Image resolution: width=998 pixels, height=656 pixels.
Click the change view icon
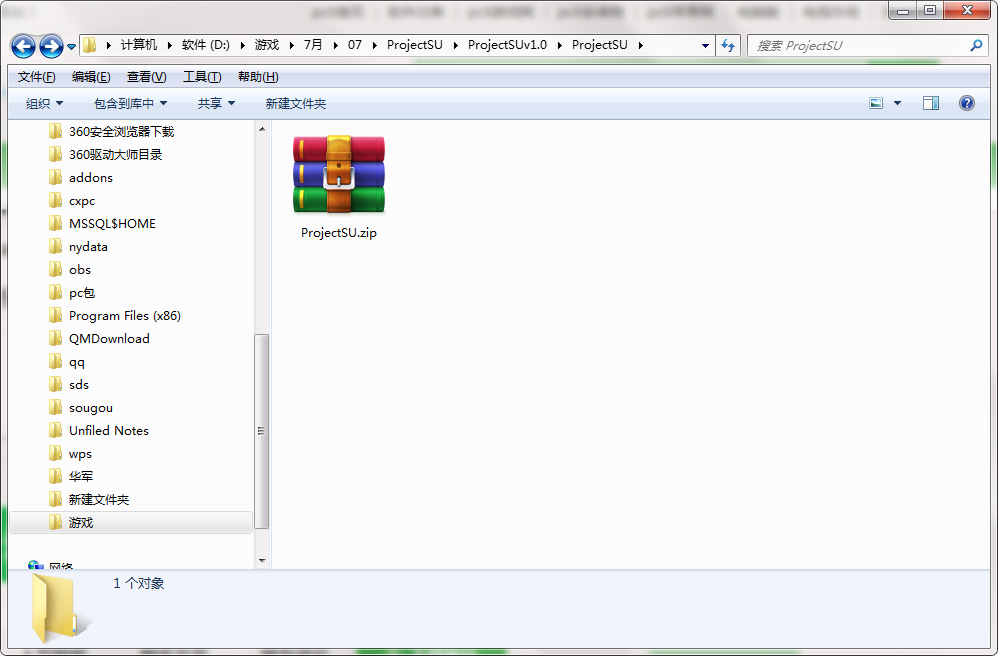tap(876, 103)
